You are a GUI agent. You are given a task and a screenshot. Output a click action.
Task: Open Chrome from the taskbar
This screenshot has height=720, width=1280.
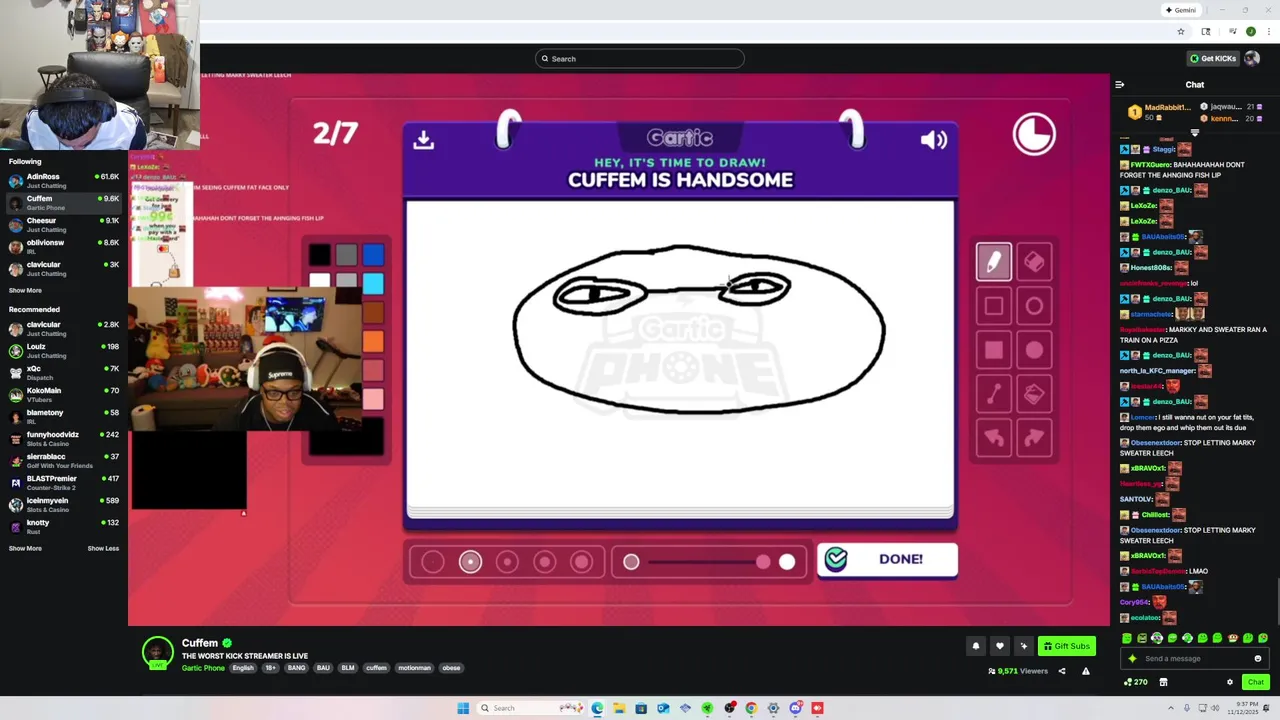751,708
